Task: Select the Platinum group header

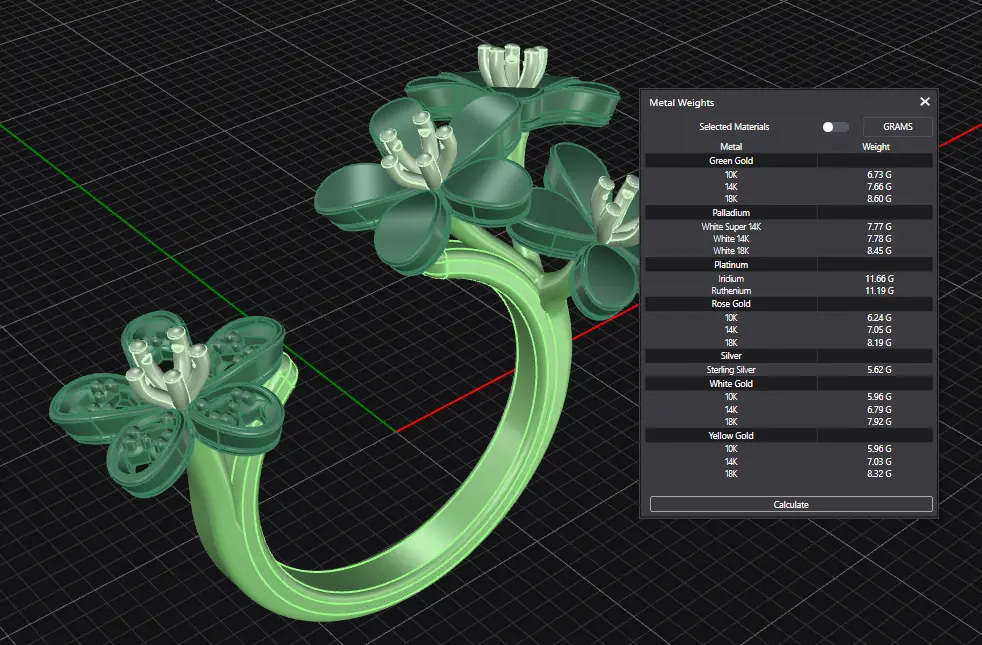Action: coord(731,265)
